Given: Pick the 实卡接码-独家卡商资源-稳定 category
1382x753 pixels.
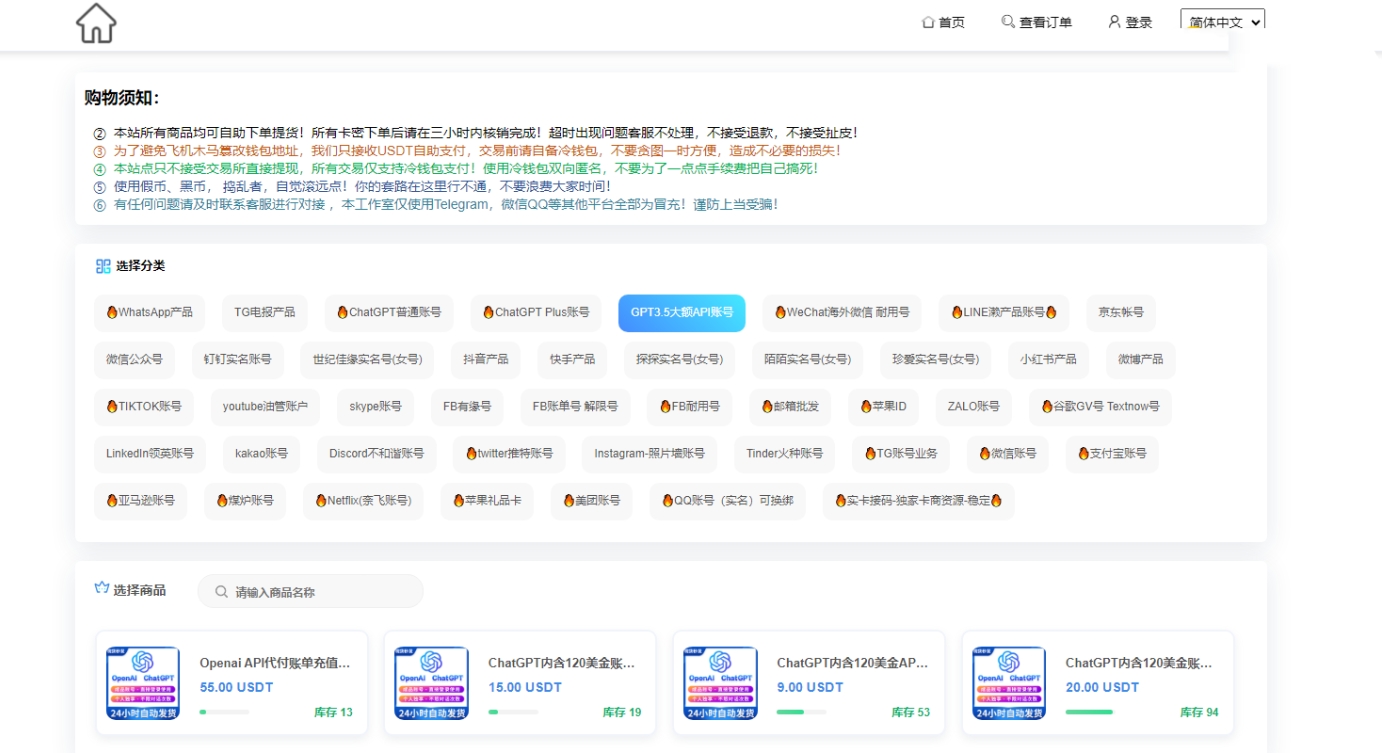Looking at the screenshot, I should 918,501.
